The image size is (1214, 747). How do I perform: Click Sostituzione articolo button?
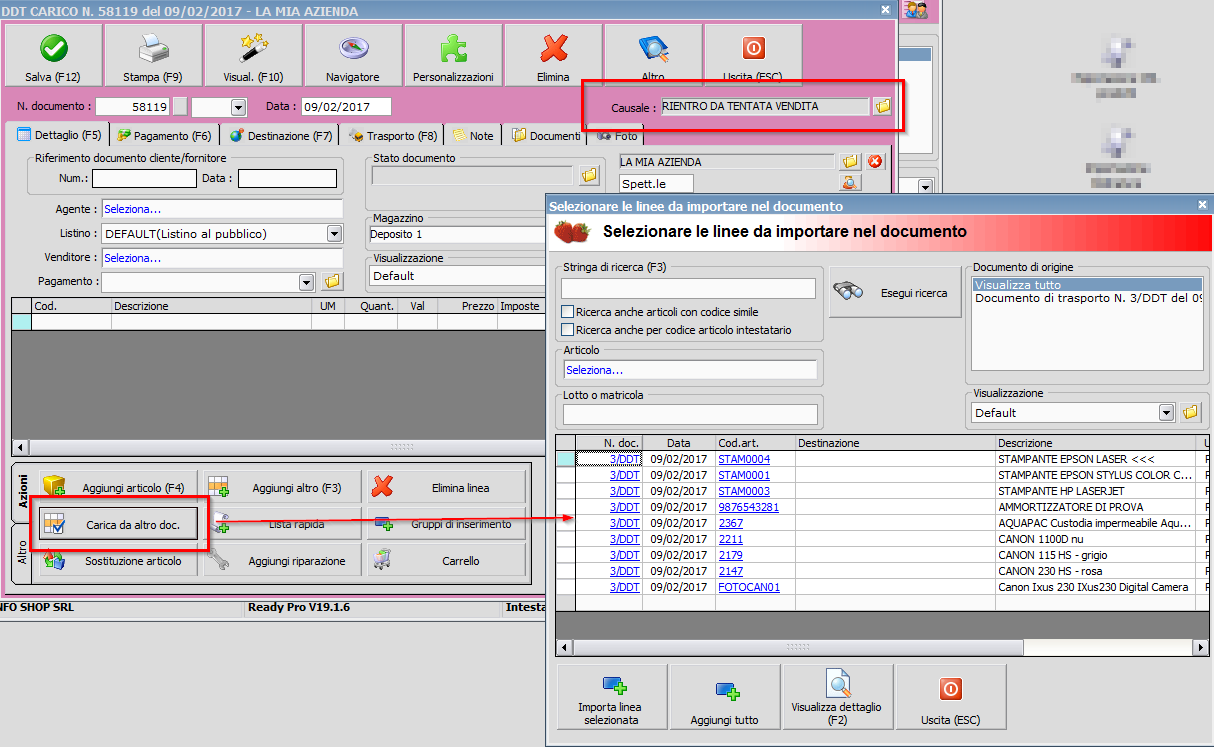click(x=118, y=561)
